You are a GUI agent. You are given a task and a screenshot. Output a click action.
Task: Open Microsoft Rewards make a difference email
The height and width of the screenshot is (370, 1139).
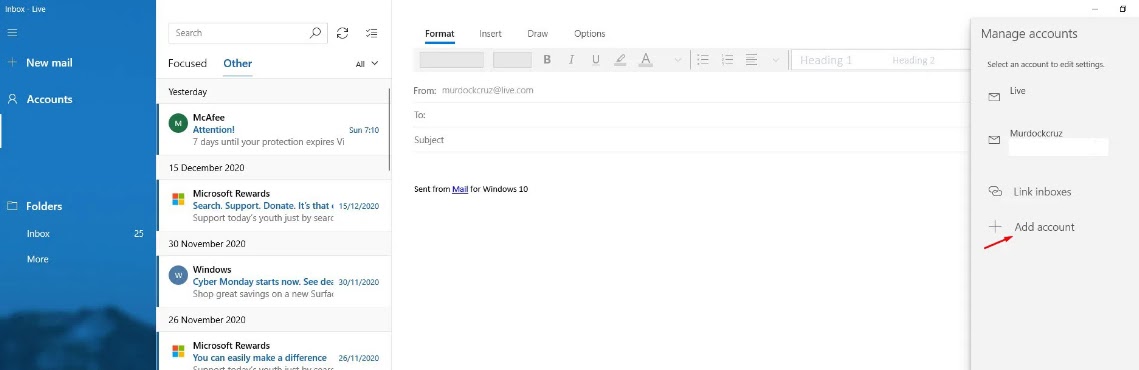click(274, 351)
